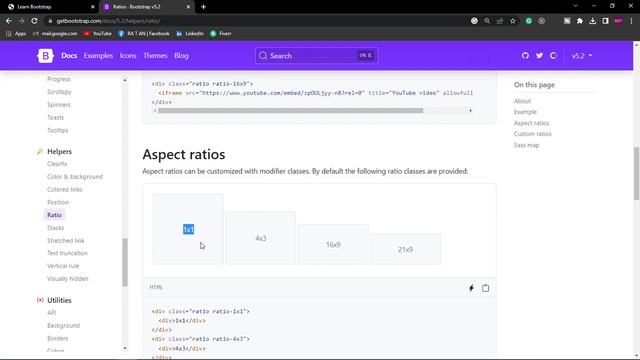Screen dimensions: 640x360
Task: Go to Clearfix helper page
Action: coord(57,164)
